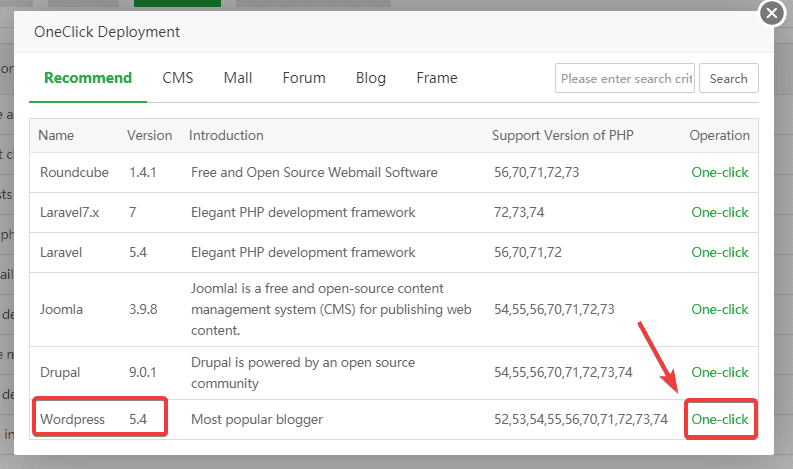
Task: Deploy Roundcube with One-click
Action: coord(720,172)
